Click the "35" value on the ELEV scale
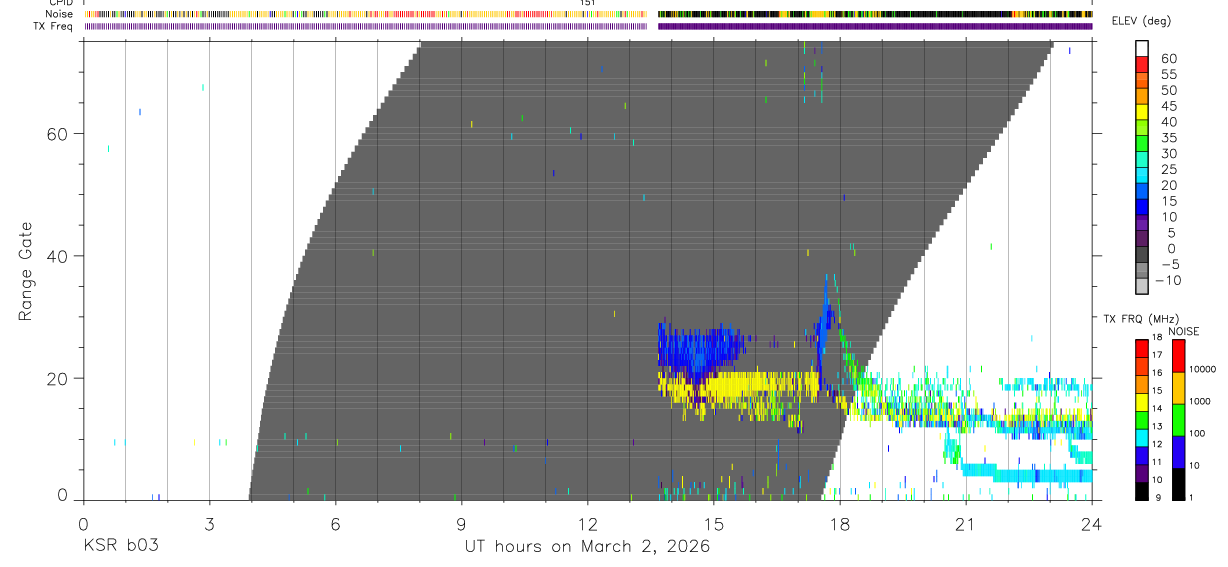 pos(1168,138)
